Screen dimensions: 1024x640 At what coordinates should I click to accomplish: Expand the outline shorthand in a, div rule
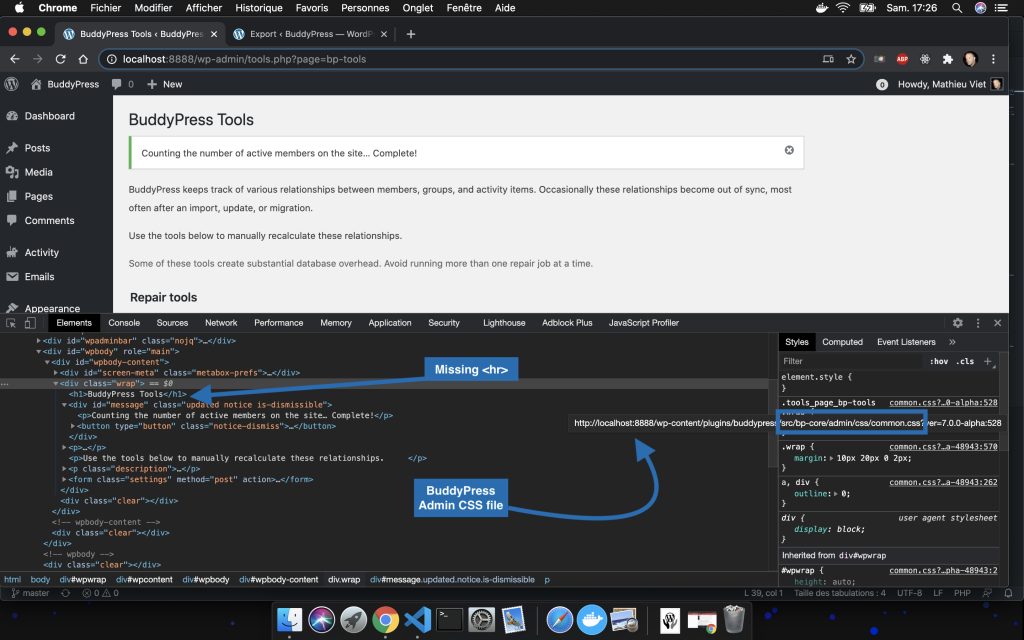click(x=836, y=494)
